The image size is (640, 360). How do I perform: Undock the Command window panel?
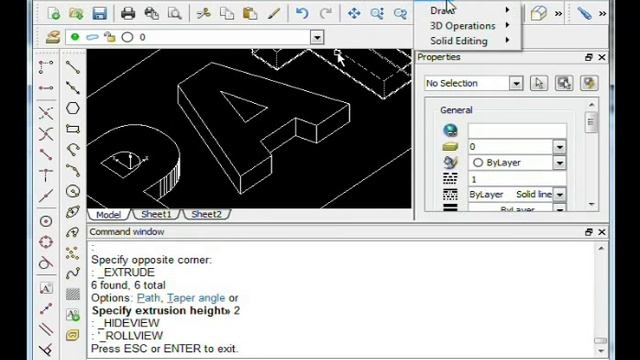pos(589,232)
